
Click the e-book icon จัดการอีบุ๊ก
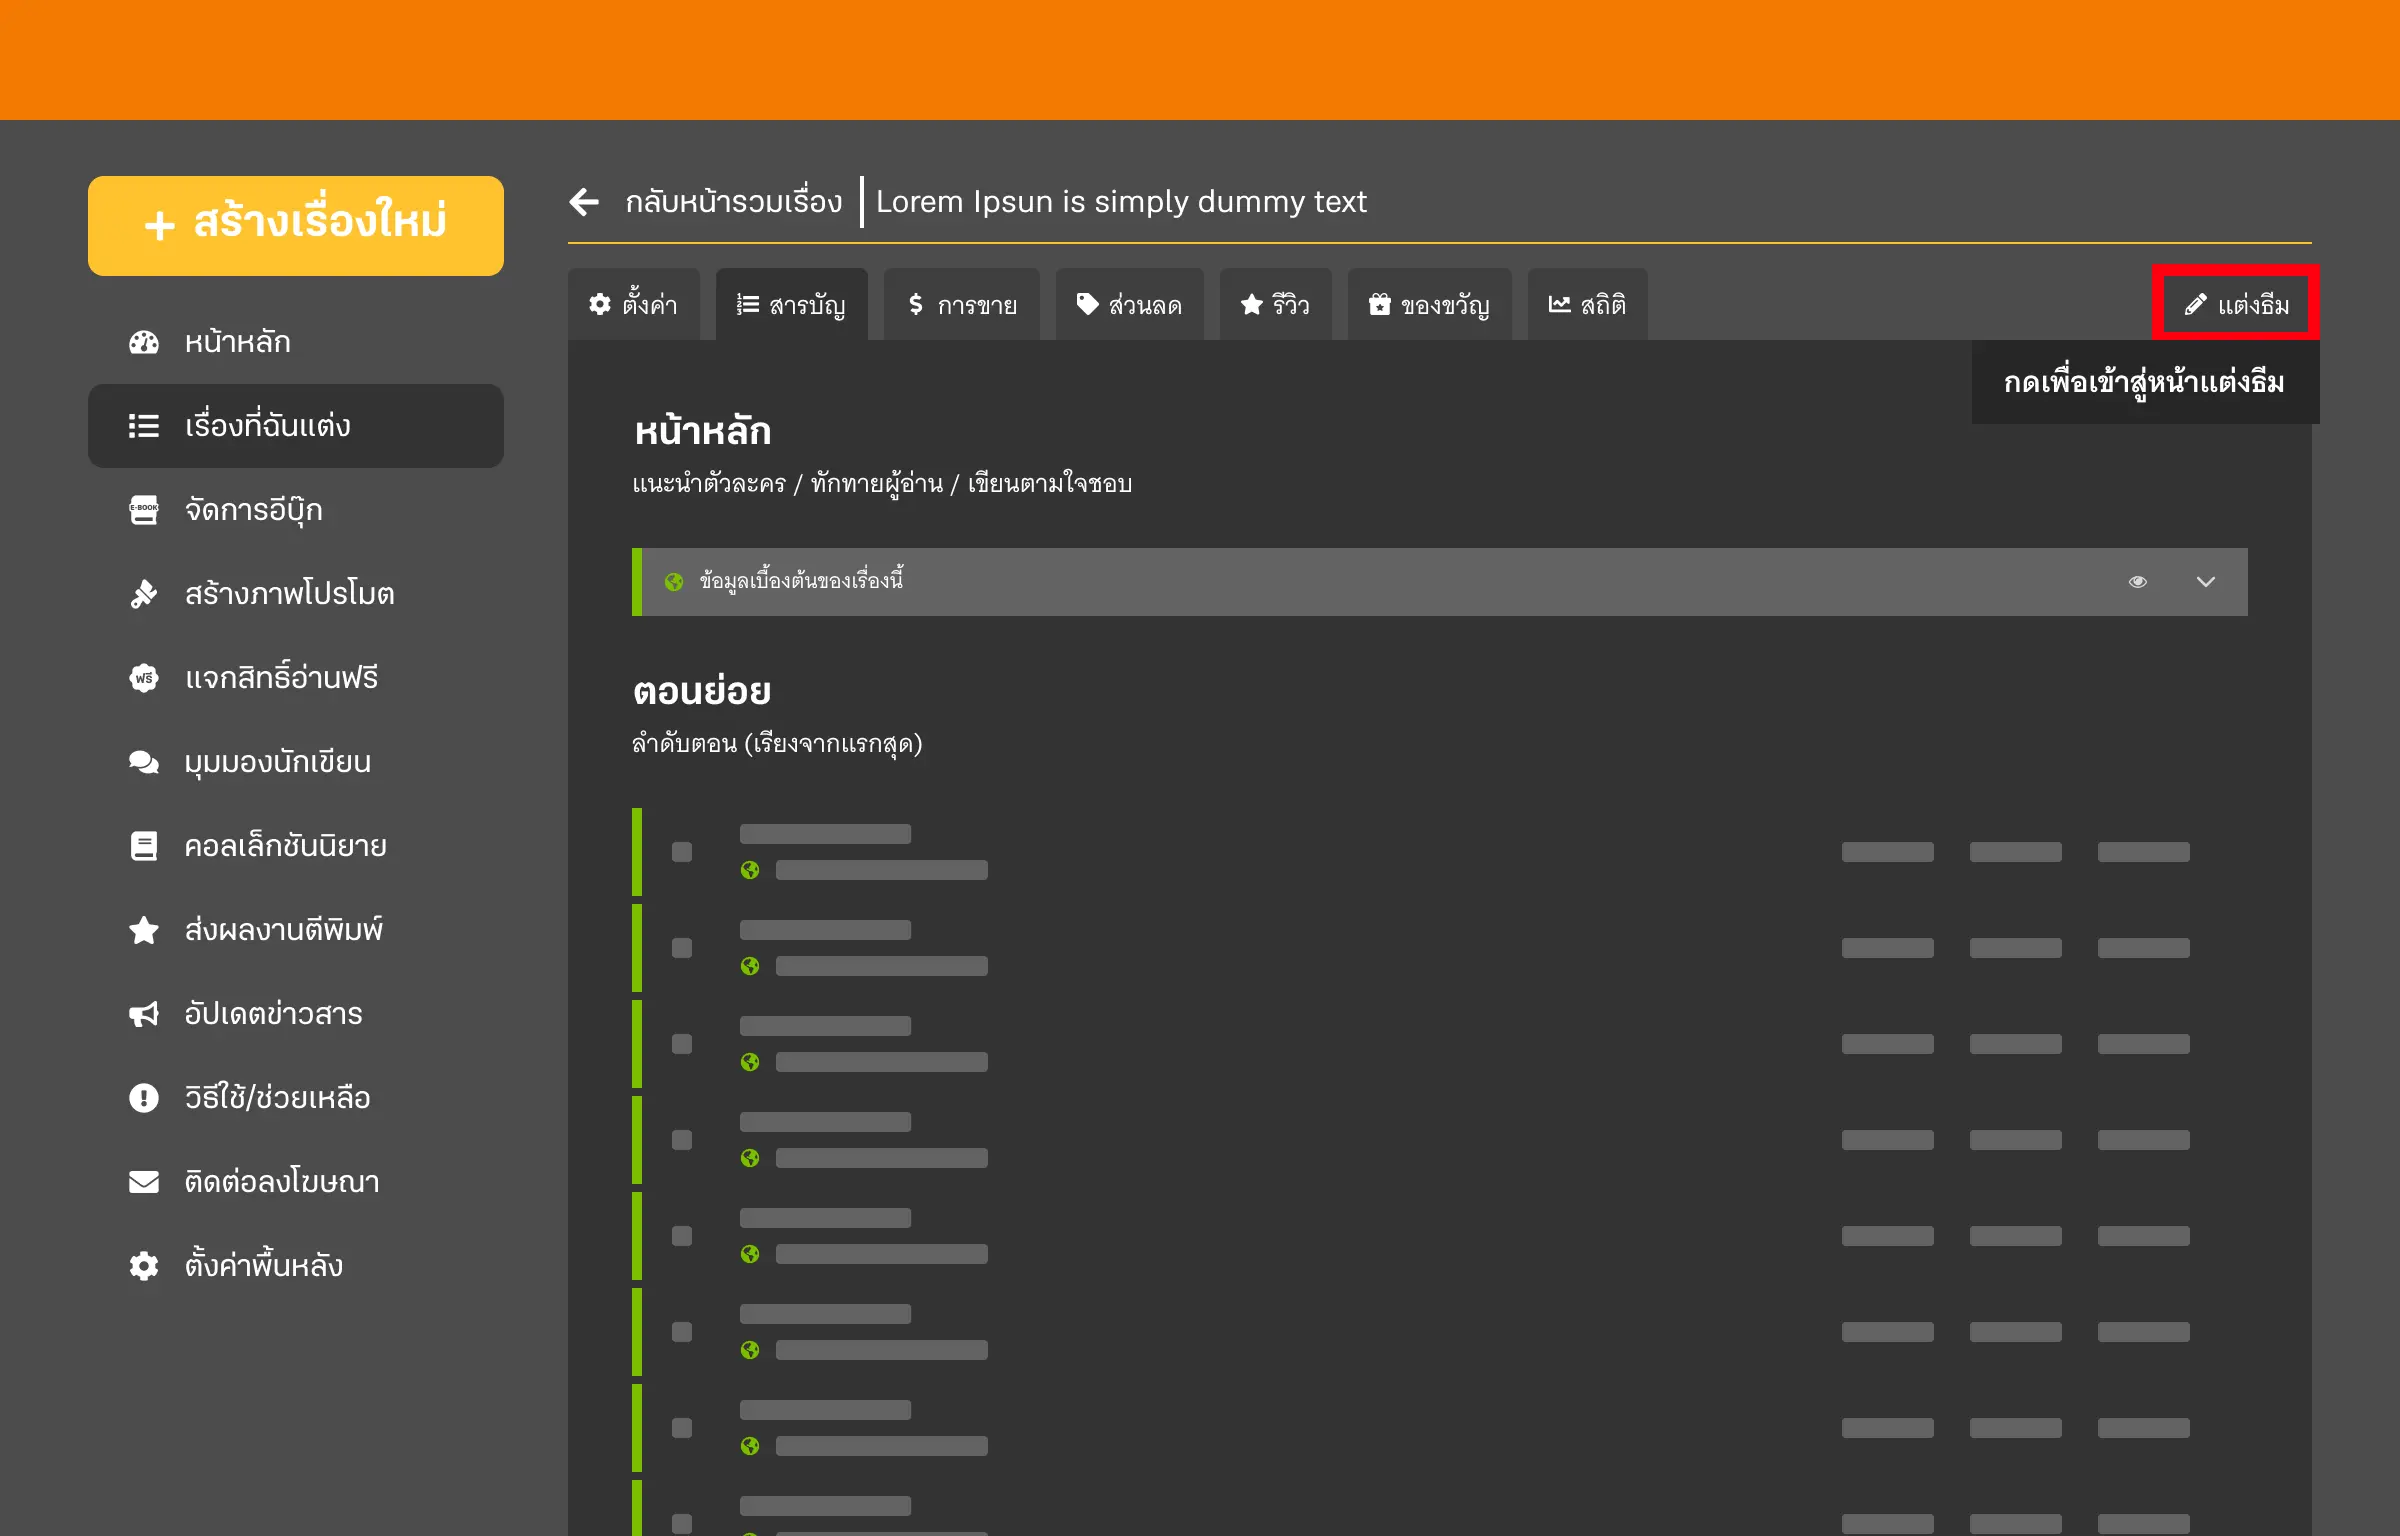click(144, 510)
